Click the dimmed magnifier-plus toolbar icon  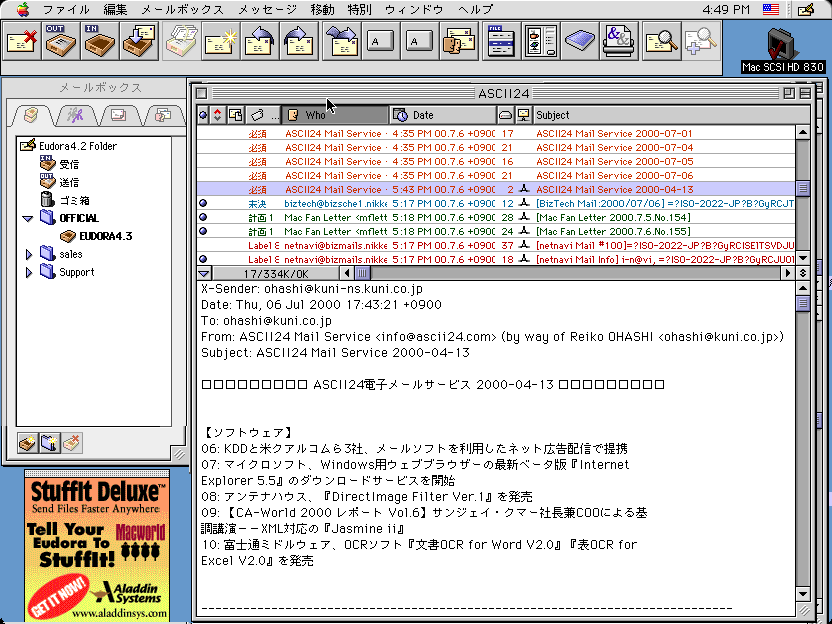699,41
